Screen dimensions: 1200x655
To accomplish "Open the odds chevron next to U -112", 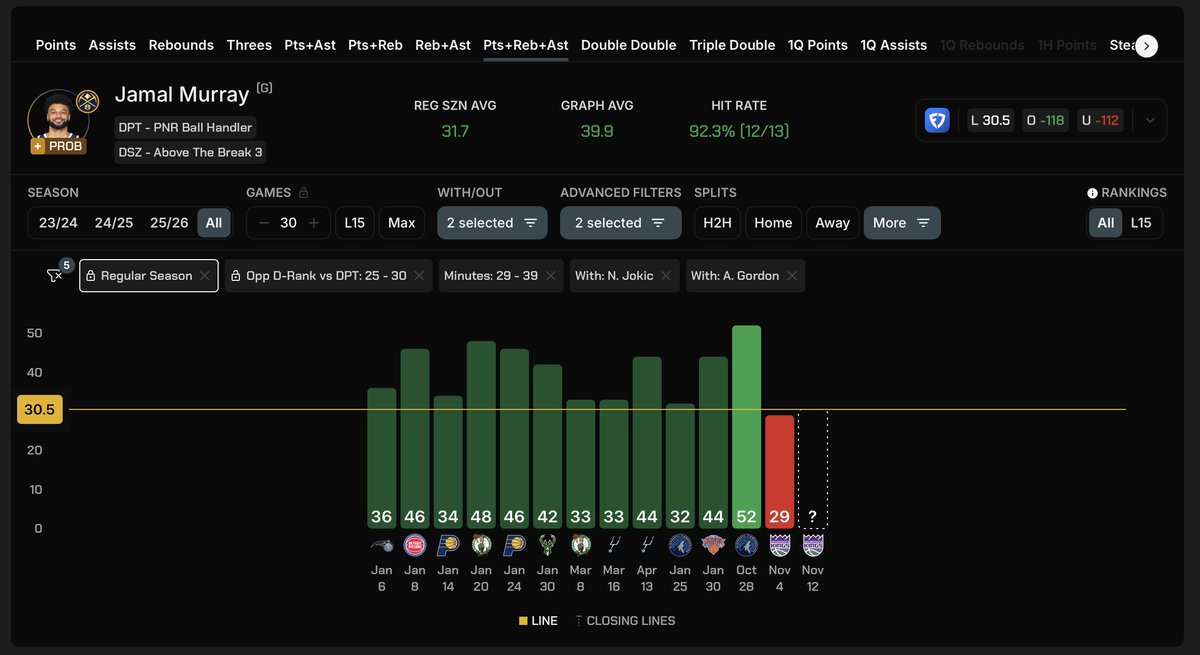I will coord(1150,120).
